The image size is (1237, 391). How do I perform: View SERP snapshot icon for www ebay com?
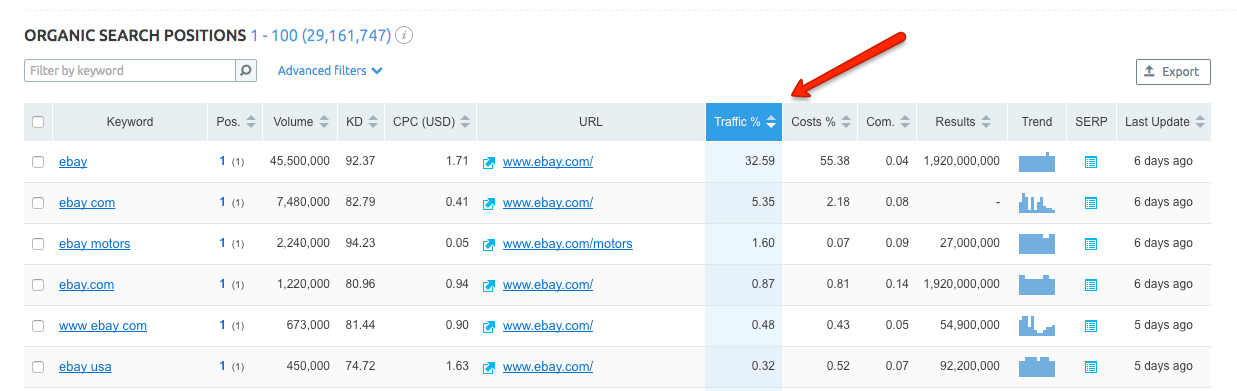(1091, 326)
